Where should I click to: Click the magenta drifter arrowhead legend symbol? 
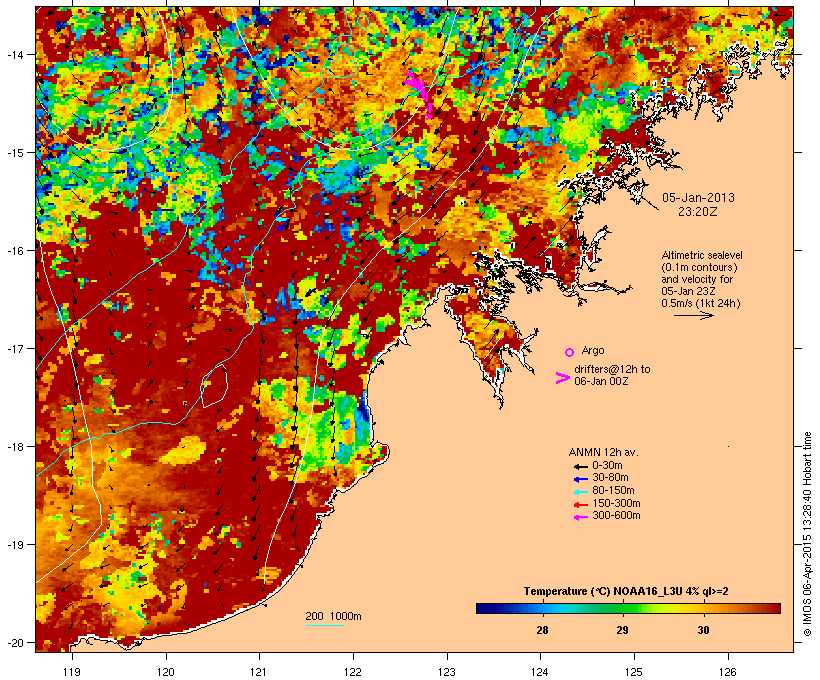(x=562, y=378)
